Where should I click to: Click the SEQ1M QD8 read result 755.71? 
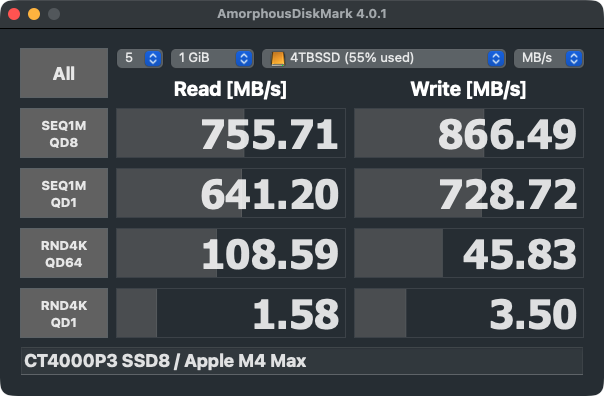click(x=231, y=133)
